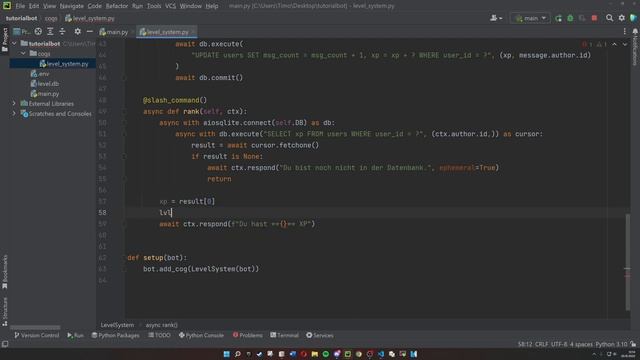The image size is (640, 360).
Task: Click the PyCharm logo icon in title bar
Action: (7, 6)
